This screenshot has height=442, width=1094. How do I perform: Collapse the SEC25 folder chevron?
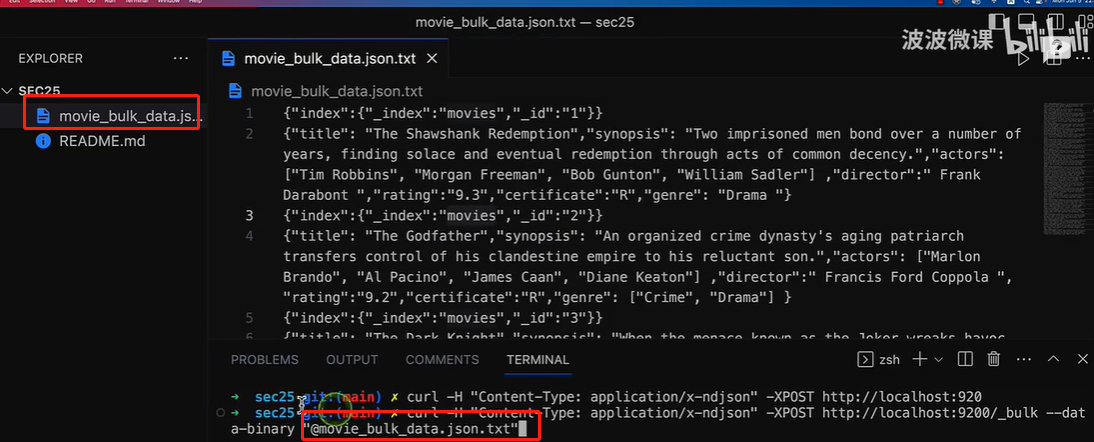pyautogui.click(x=8, y=91)
